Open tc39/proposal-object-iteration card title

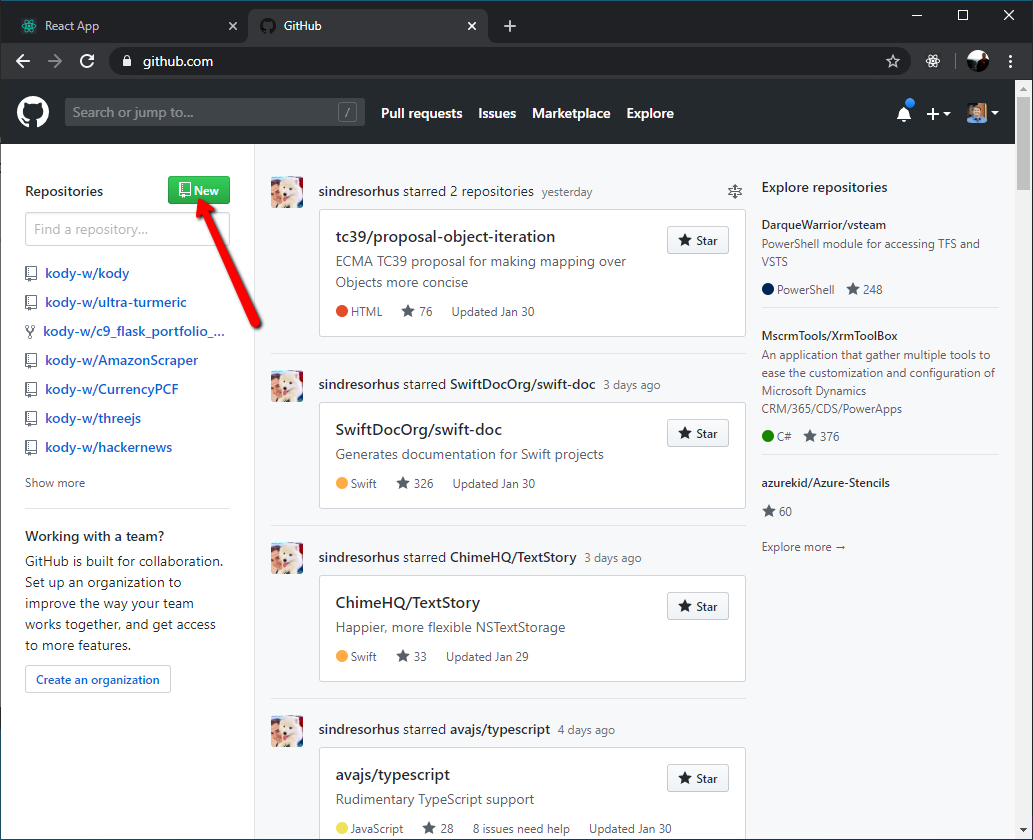pos(445,237)
